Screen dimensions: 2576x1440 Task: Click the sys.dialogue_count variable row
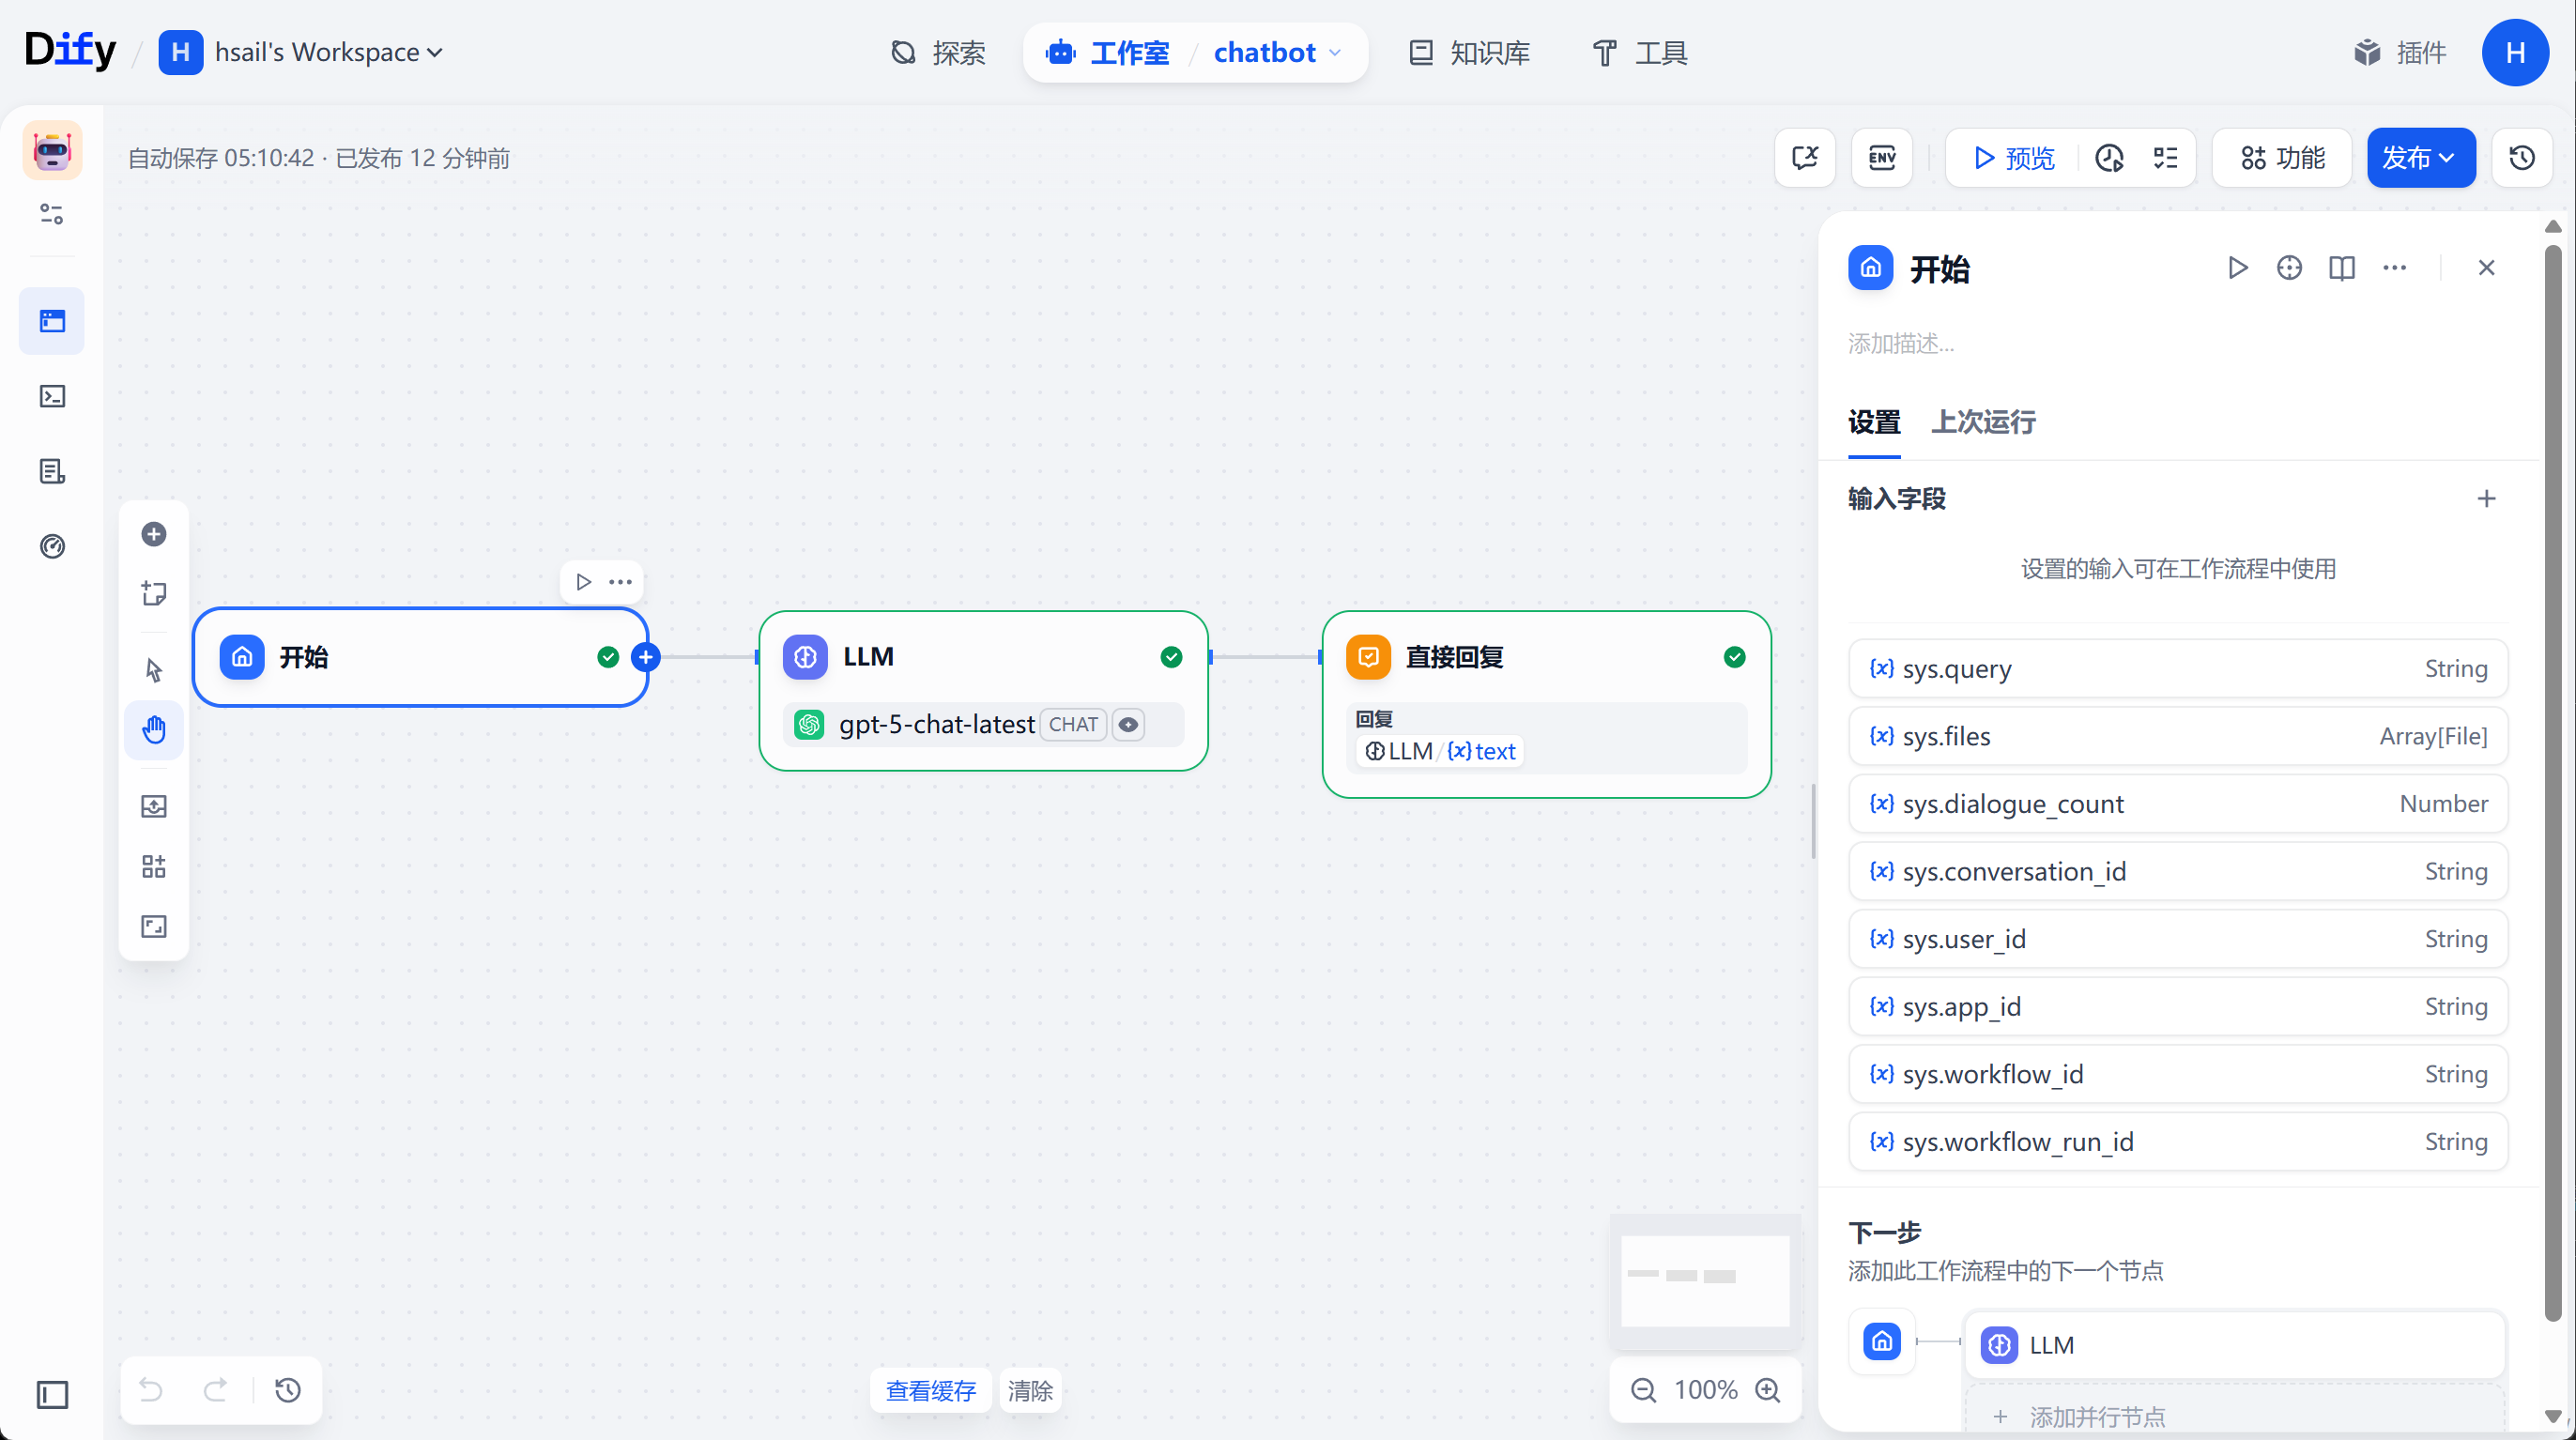(2178, 804)
